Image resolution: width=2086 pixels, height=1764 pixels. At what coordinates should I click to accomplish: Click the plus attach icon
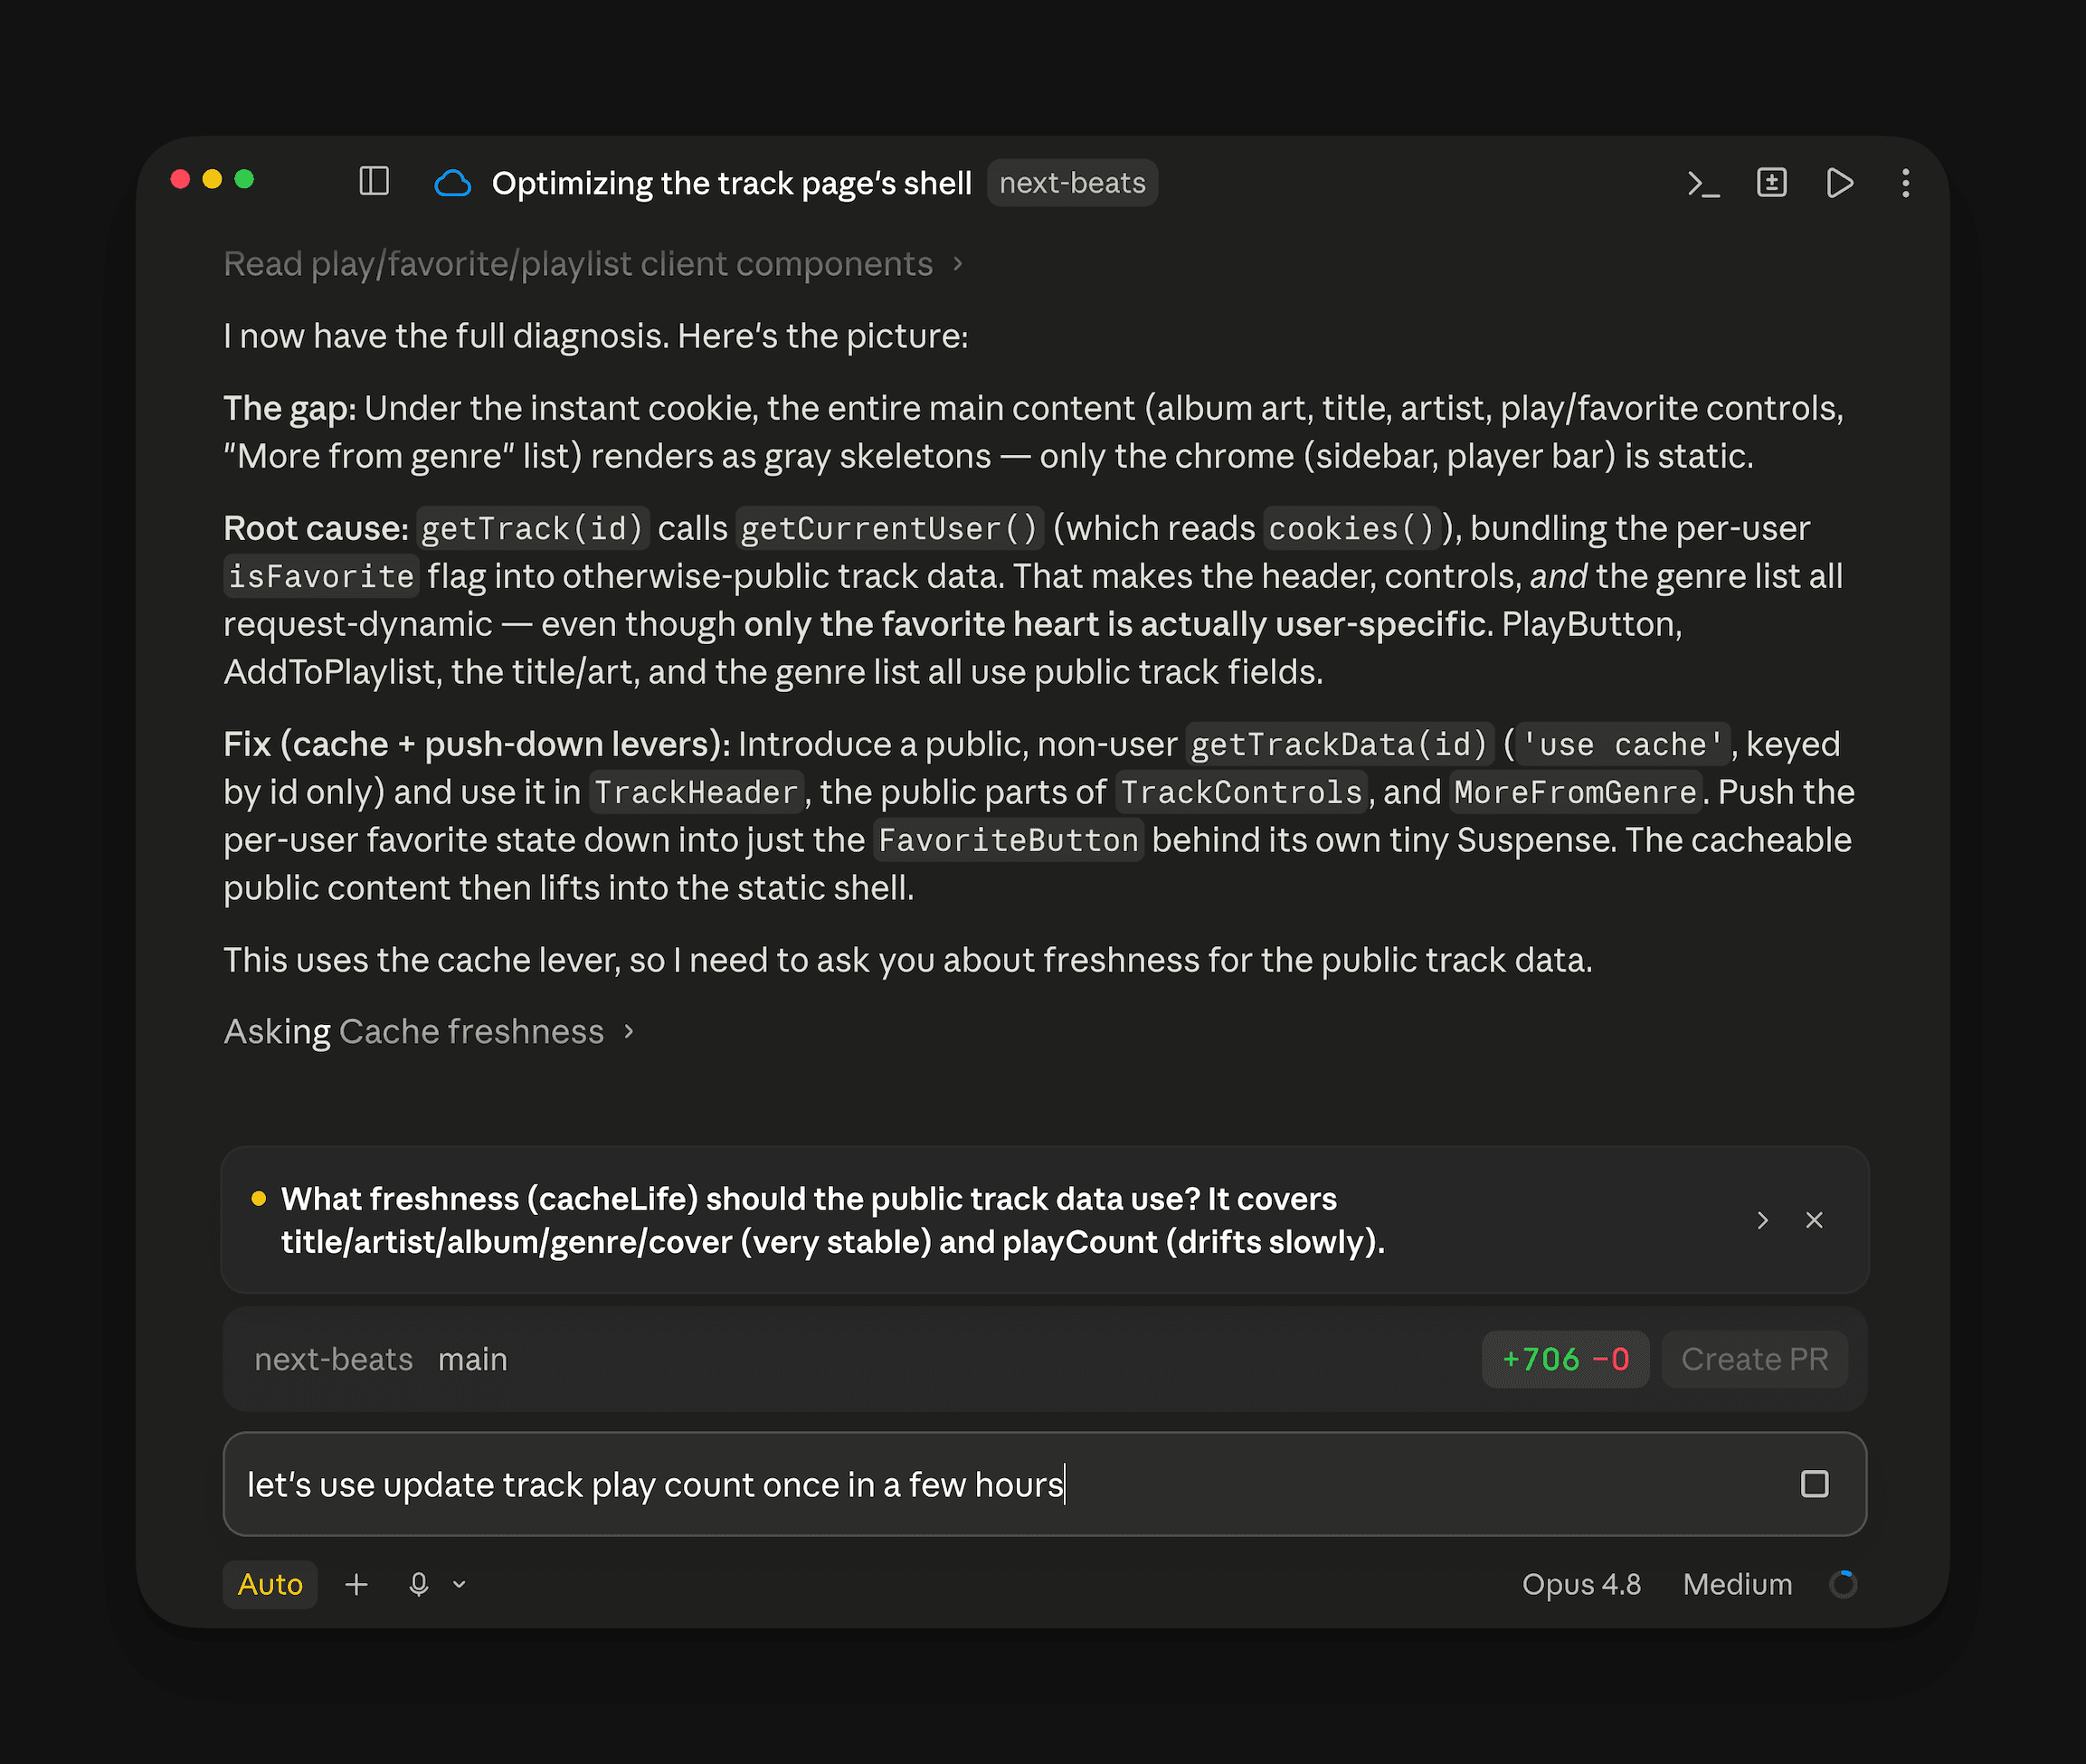pos(356,1584)
